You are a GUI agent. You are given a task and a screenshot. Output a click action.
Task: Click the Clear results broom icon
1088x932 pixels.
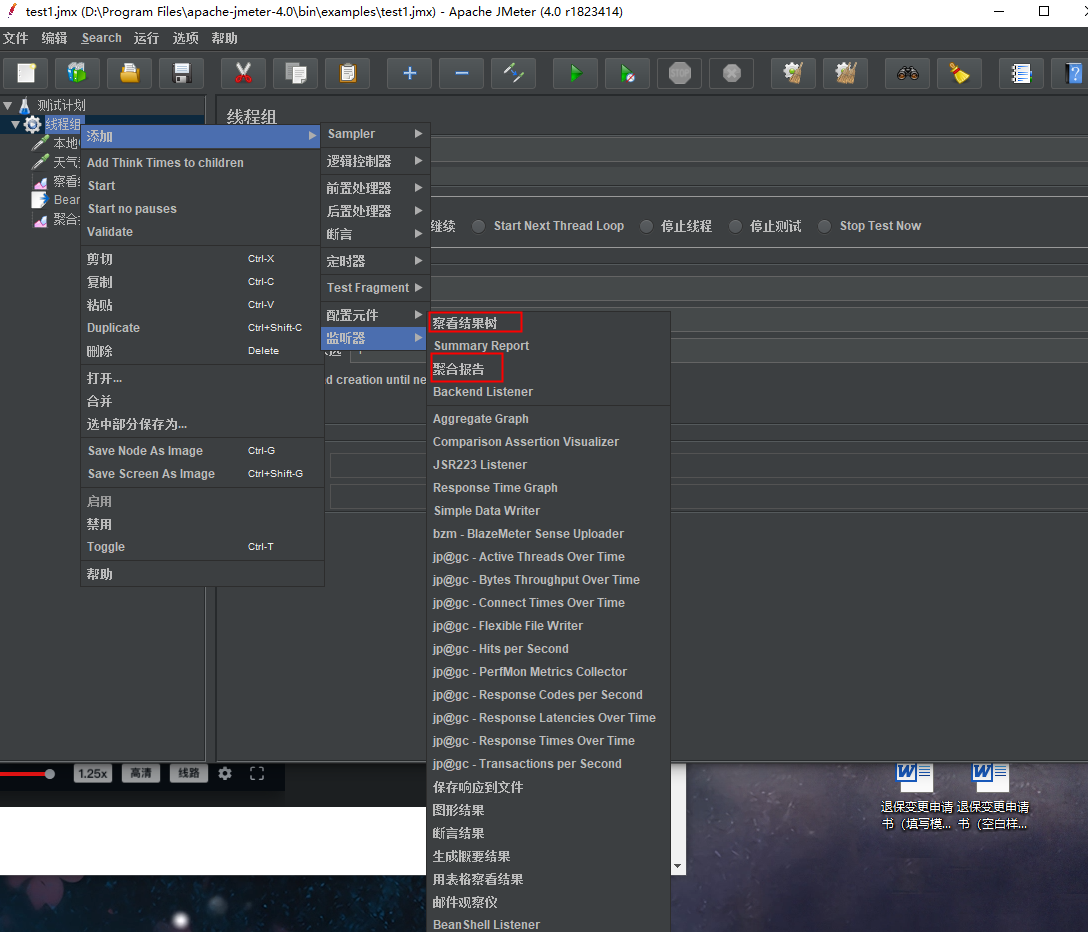pyautogui.click(x=793, y=73)
